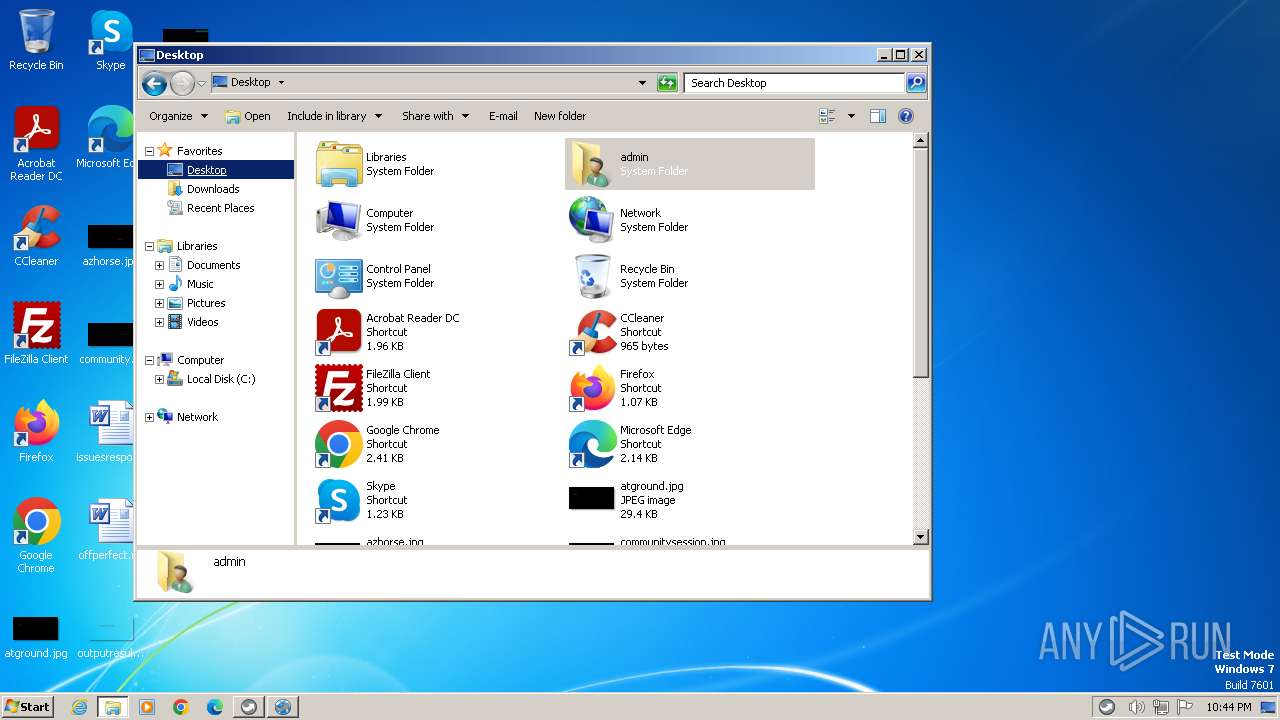
Task: Open the recent pages dropdown arrow
Action: click(202, 83)
